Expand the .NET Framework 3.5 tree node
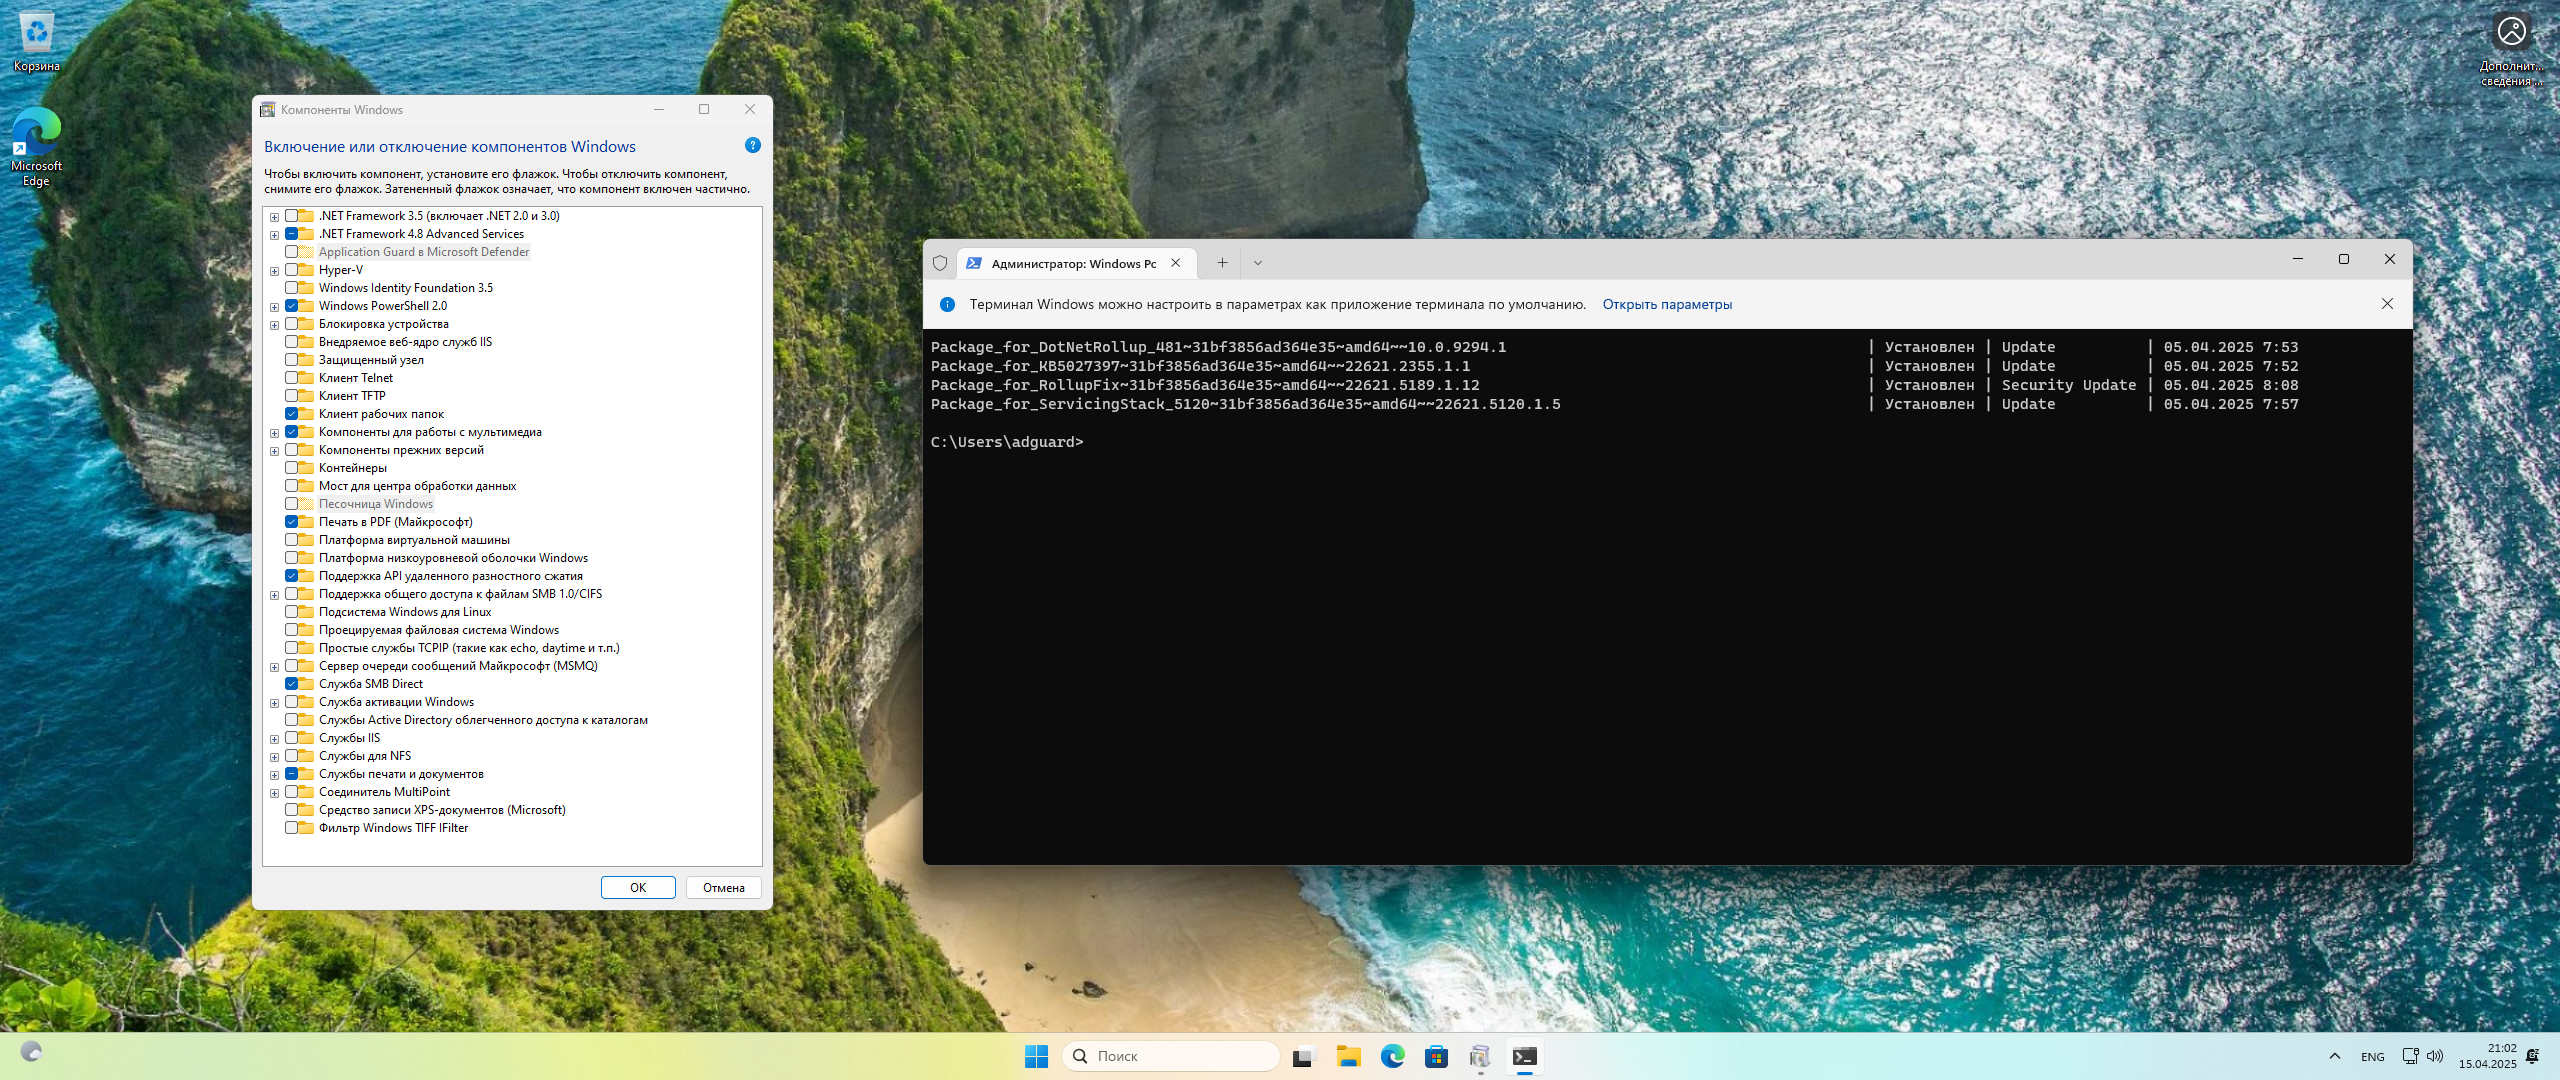Screen dimensions: 2560x1080 pos(274,216)
